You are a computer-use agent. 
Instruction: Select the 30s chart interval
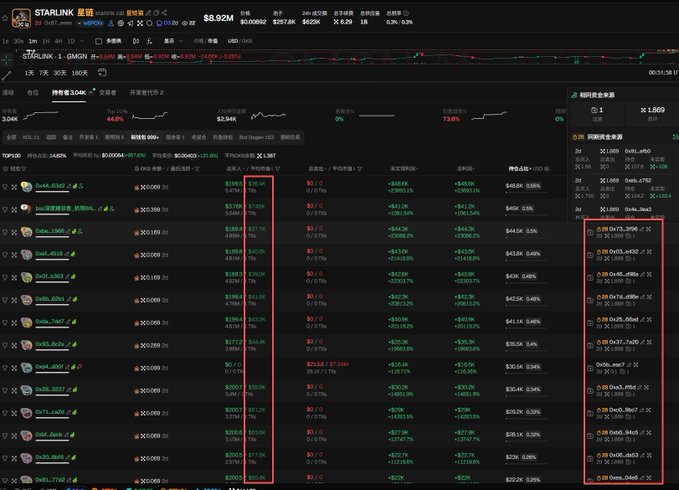point(18,41)
